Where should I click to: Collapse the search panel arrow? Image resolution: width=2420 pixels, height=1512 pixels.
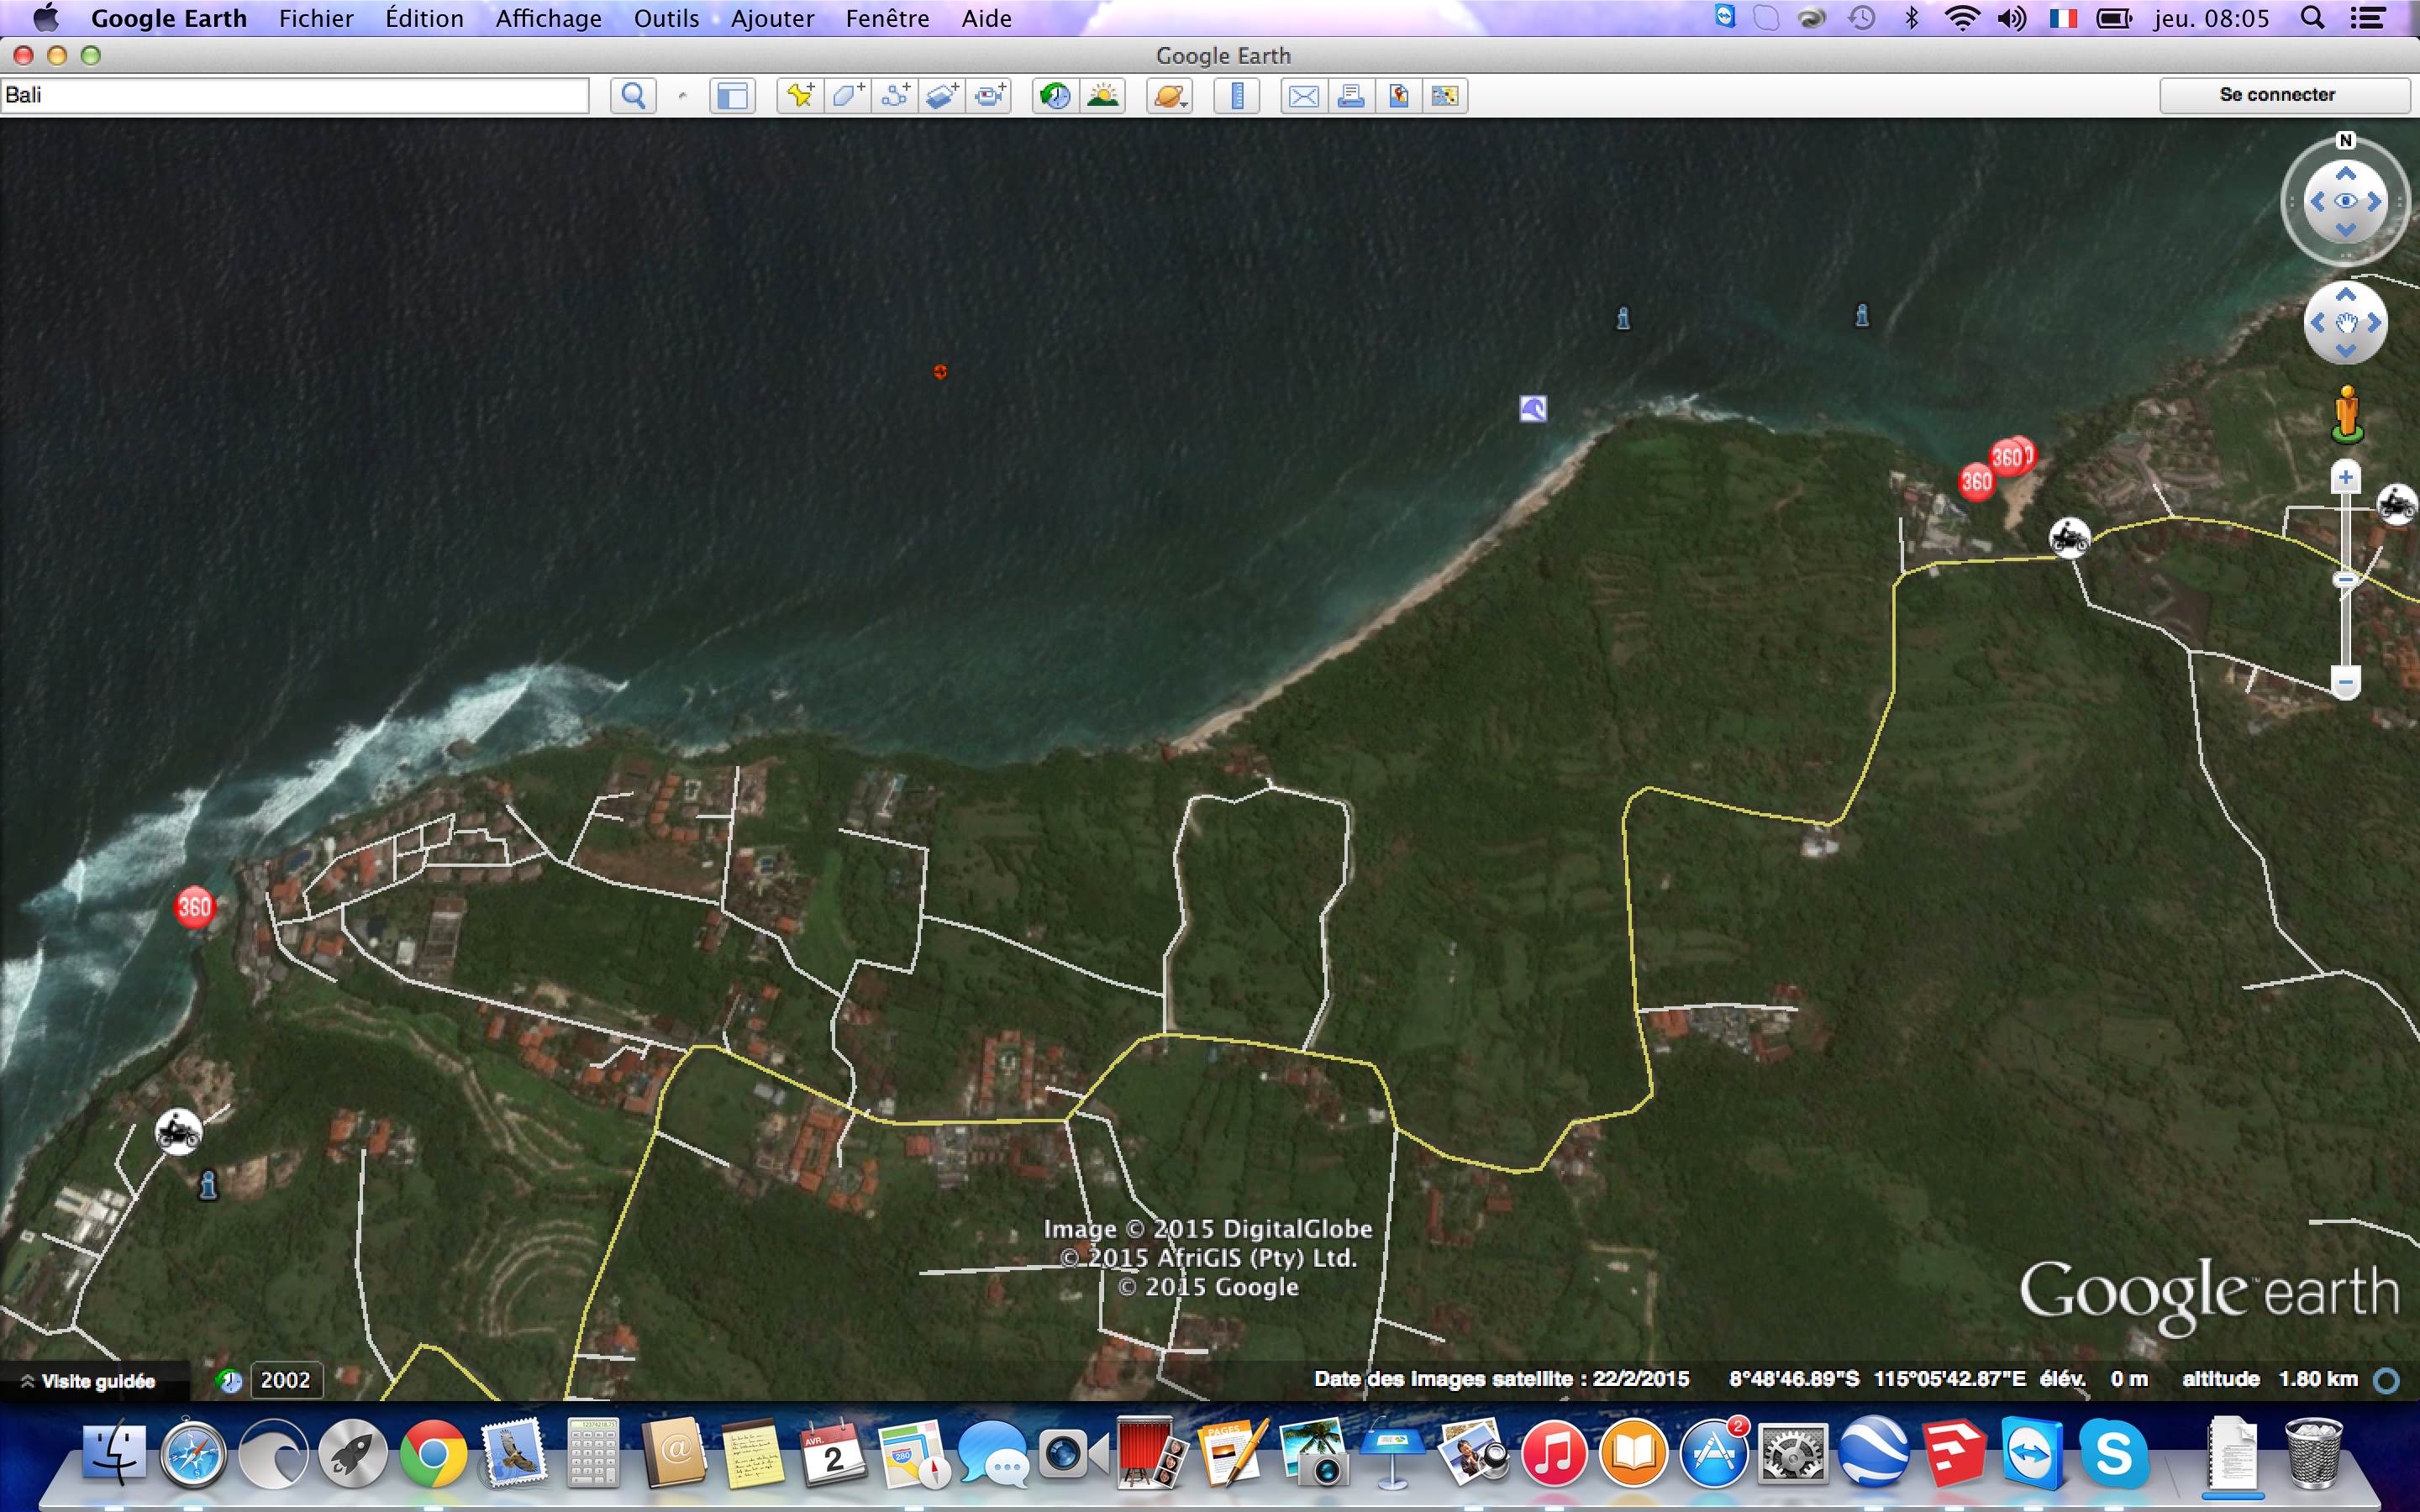tap(683, 97)
